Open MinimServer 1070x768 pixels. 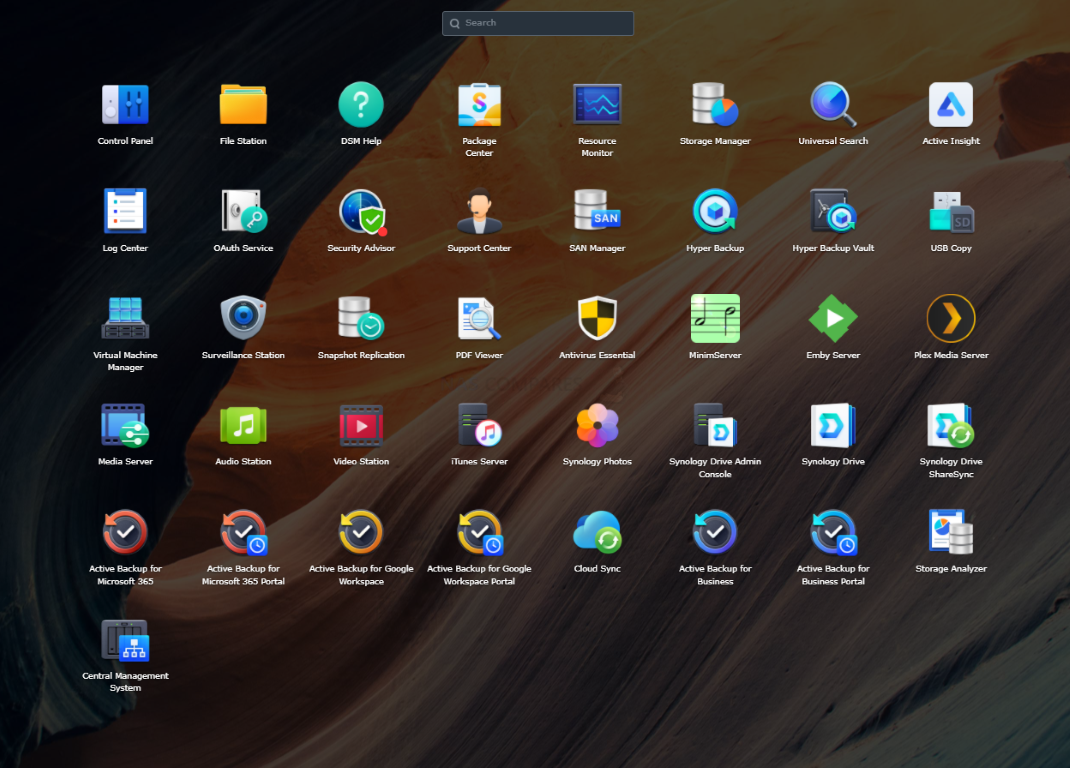click(715, 318)
